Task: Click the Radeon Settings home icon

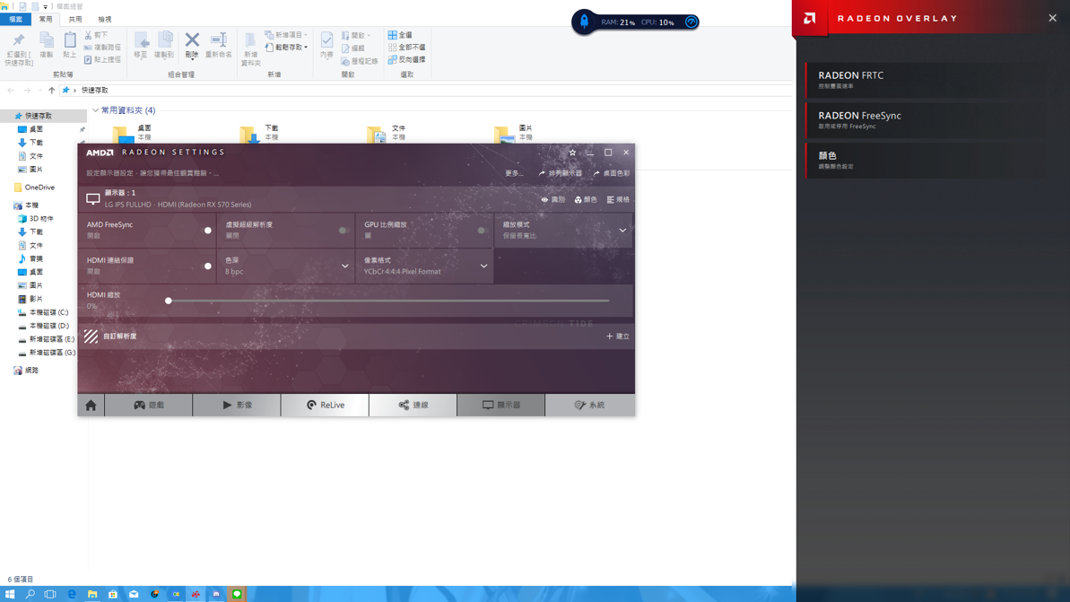Action: [x=91, y=405]
